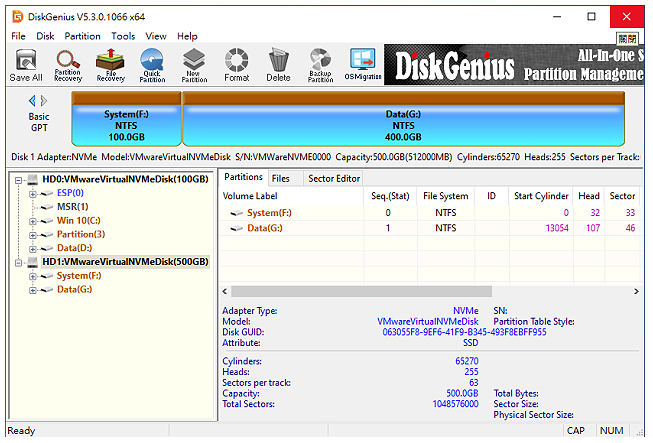This screenshot has width=653, height=443.
Task: Click the scroll left arrow of partition table
Action: [224, 291]
